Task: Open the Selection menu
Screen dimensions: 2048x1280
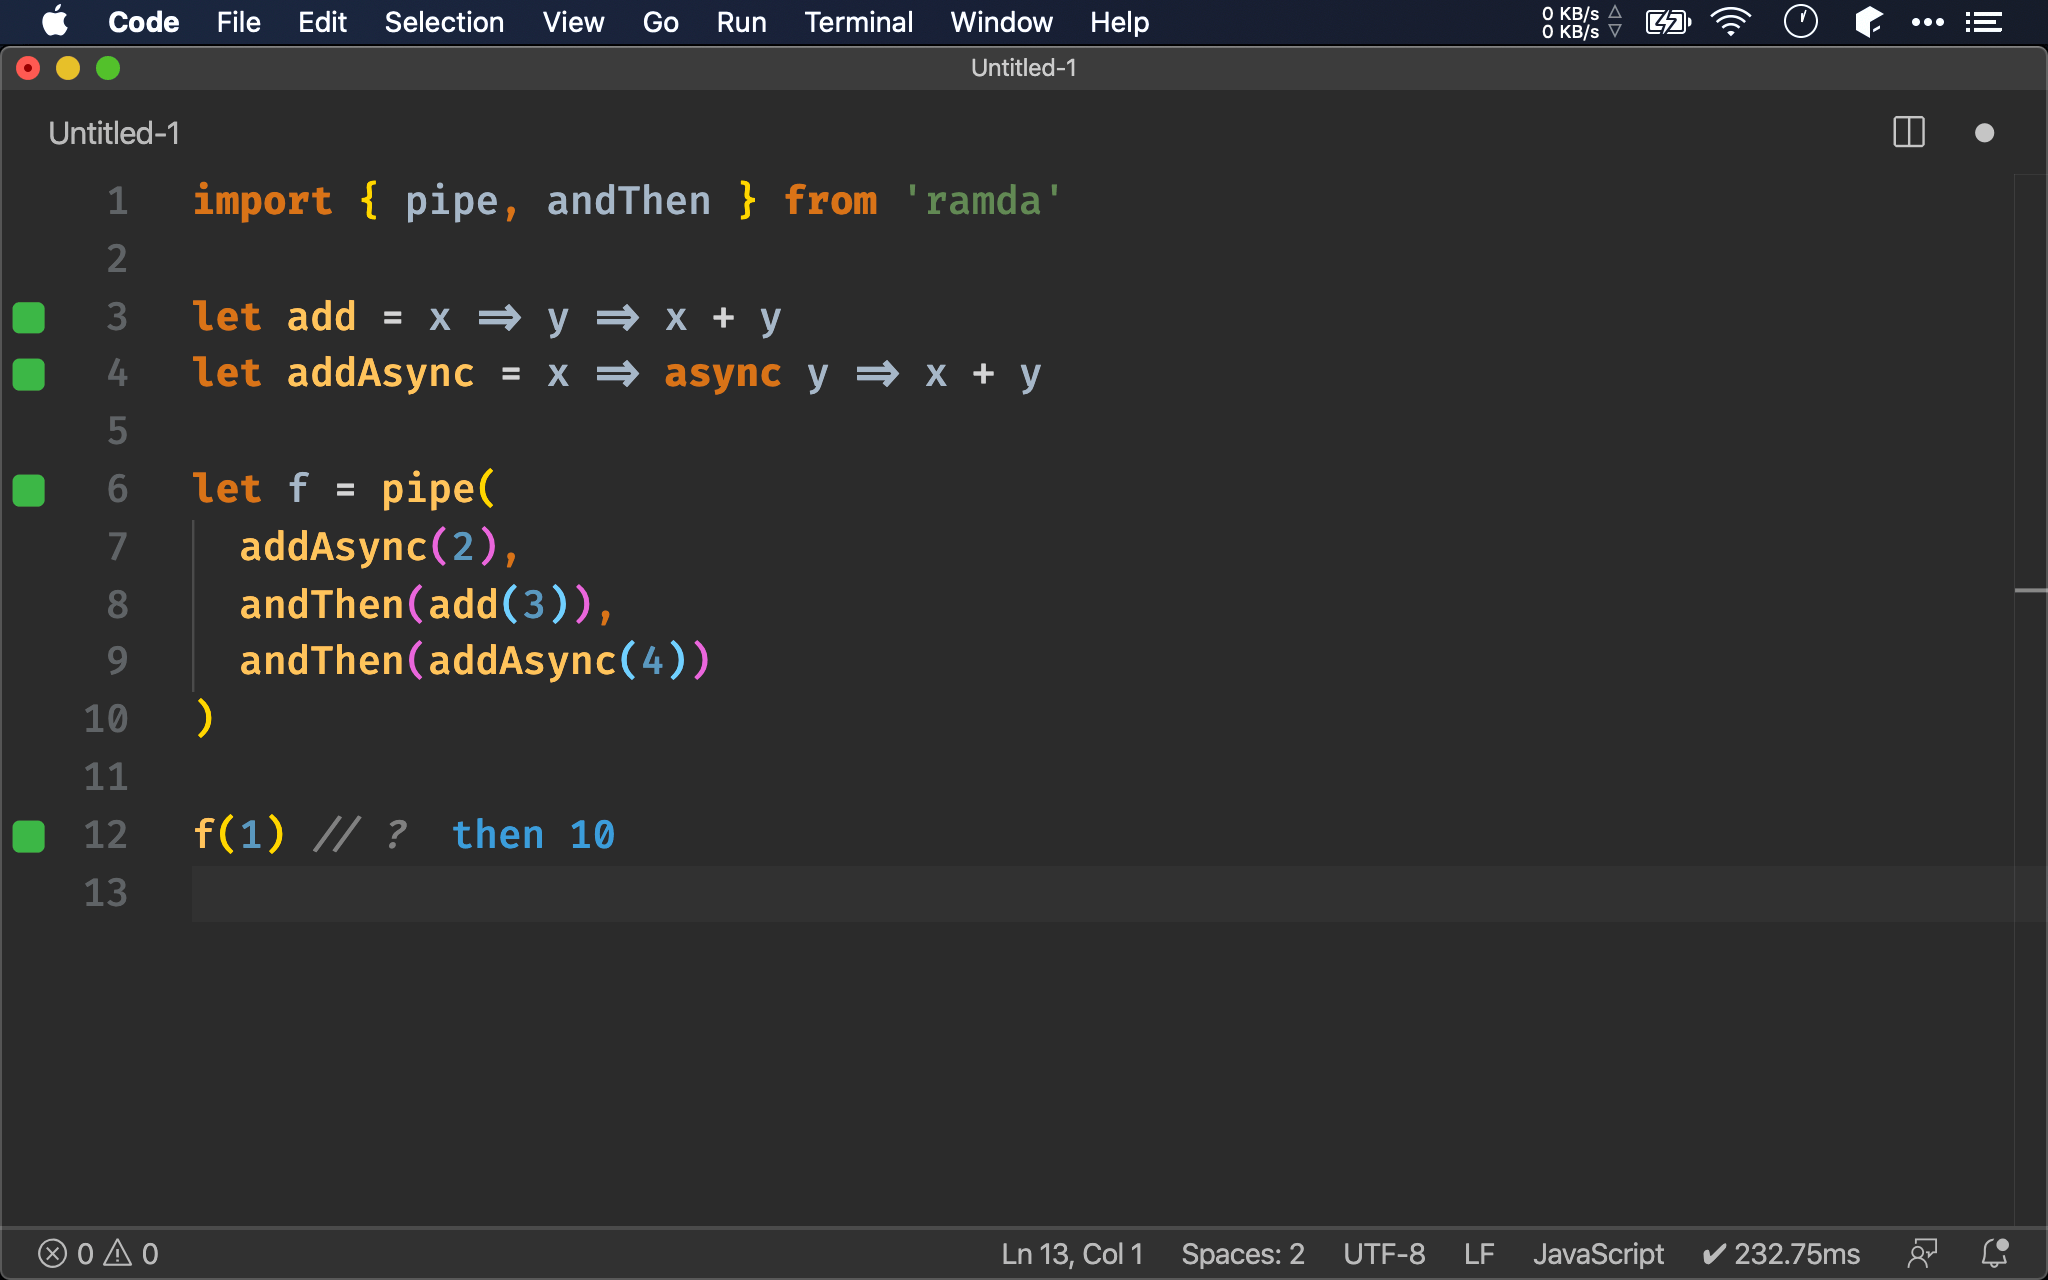Action: (x=444, y=22)
